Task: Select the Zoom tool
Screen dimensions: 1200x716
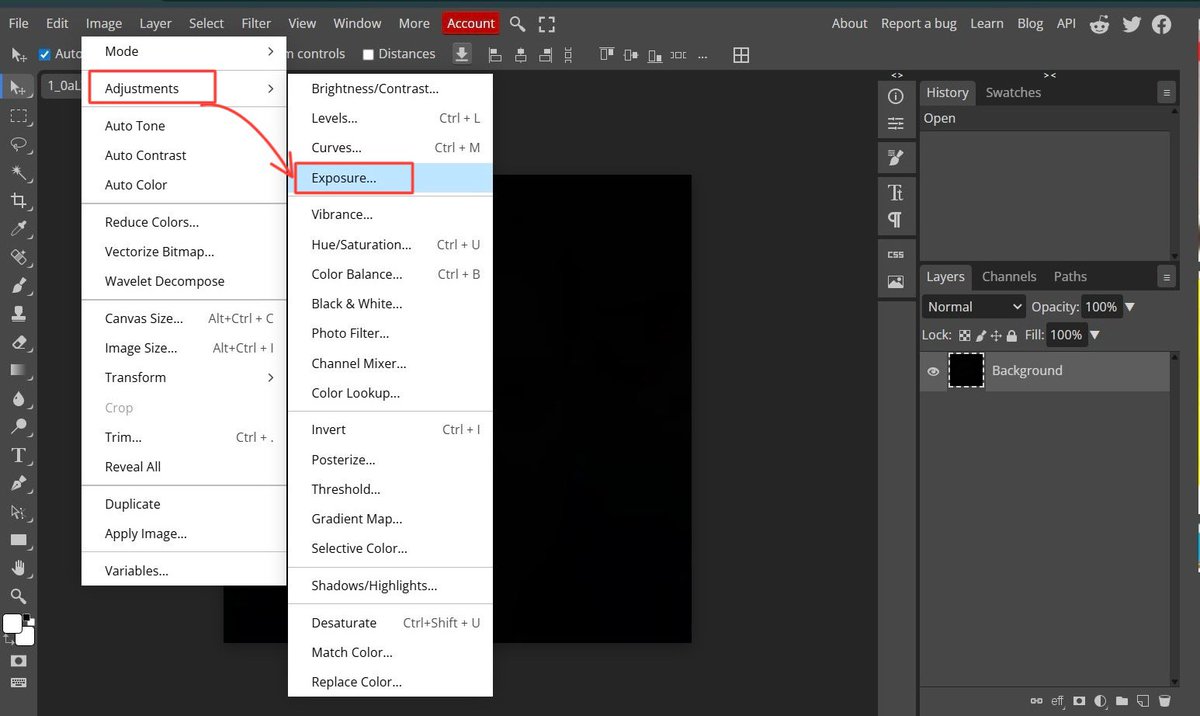Action: [18, 596]
